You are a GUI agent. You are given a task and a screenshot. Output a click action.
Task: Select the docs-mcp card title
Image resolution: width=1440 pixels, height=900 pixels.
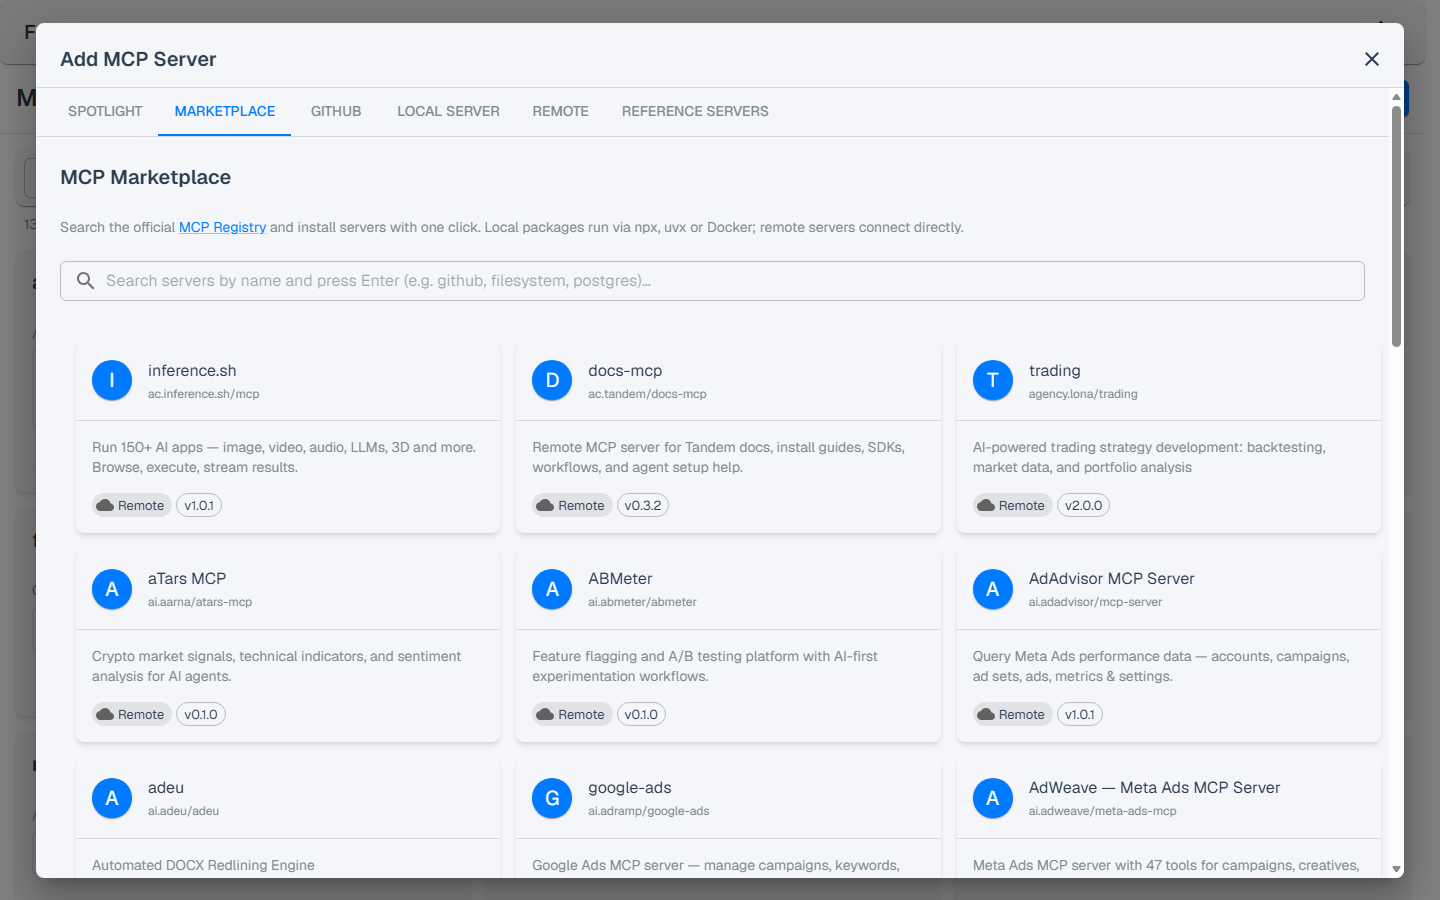(x=625, y=370)
